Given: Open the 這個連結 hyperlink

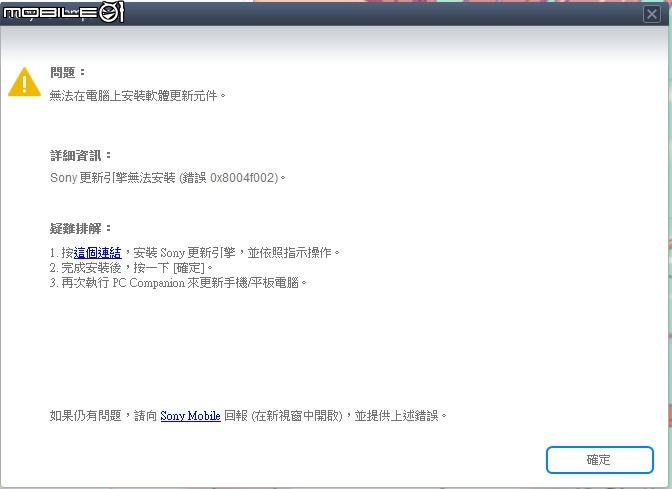Looking at the screenshot, I should pos(98,253).
